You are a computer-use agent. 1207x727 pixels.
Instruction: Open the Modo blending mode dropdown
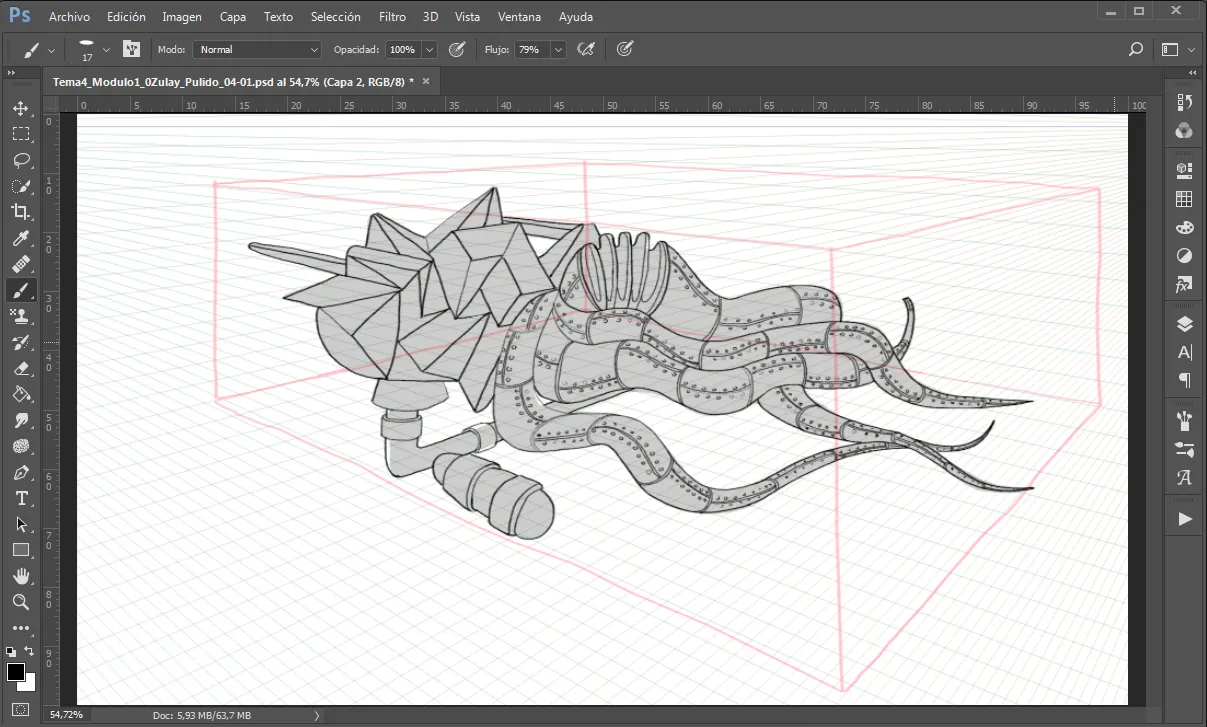(x=258, y=49)
